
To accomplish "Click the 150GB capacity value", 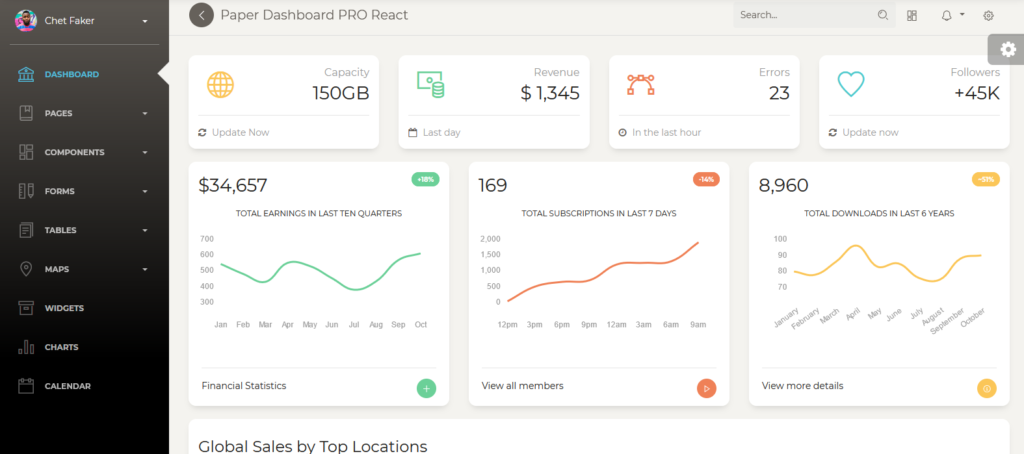I will (x=341, y=93).
